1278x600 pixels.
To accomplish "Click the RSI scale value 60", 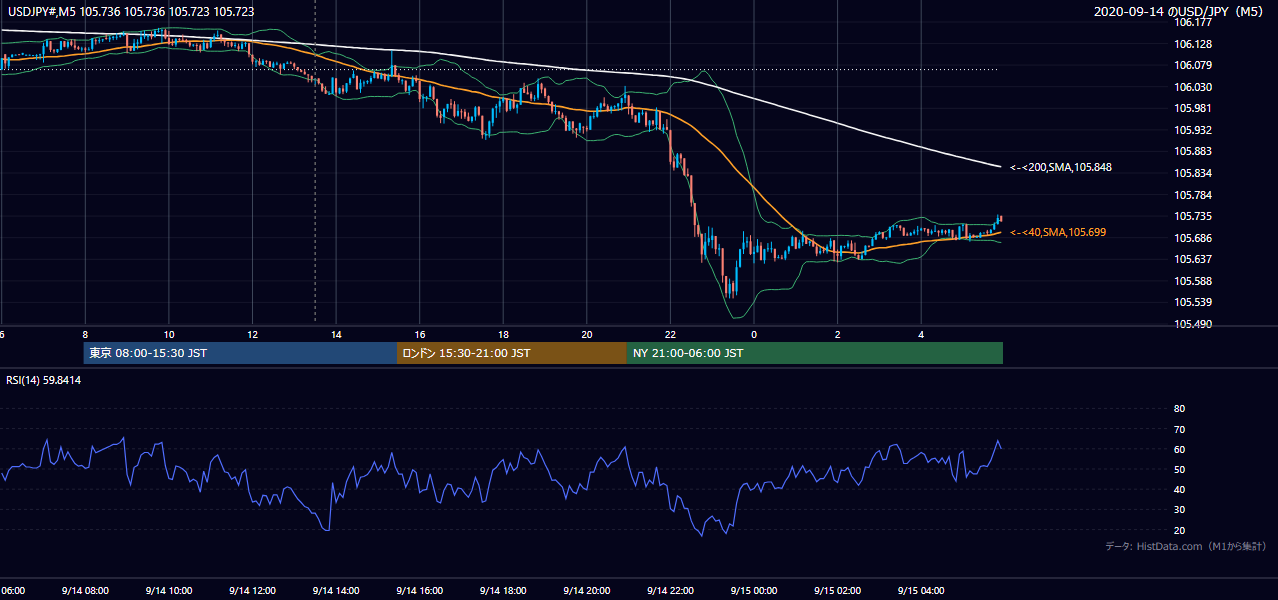I will [1179, 449].
